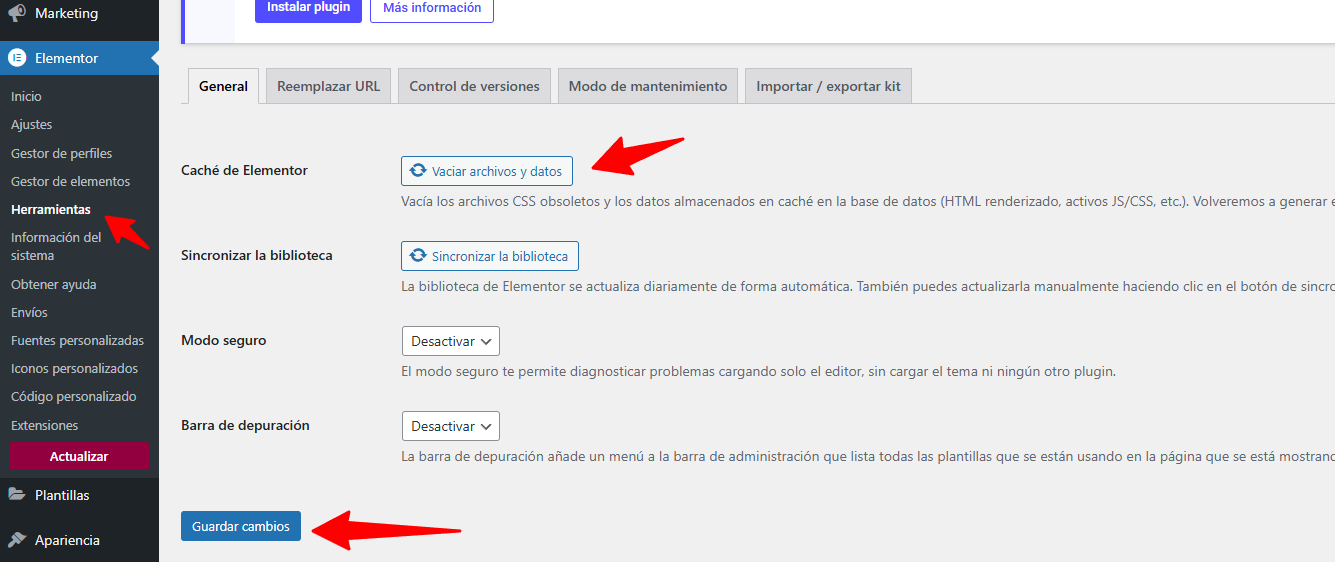Open the Importar / exportar kit tab
1335x562 pixels.
tap(828, 86)
